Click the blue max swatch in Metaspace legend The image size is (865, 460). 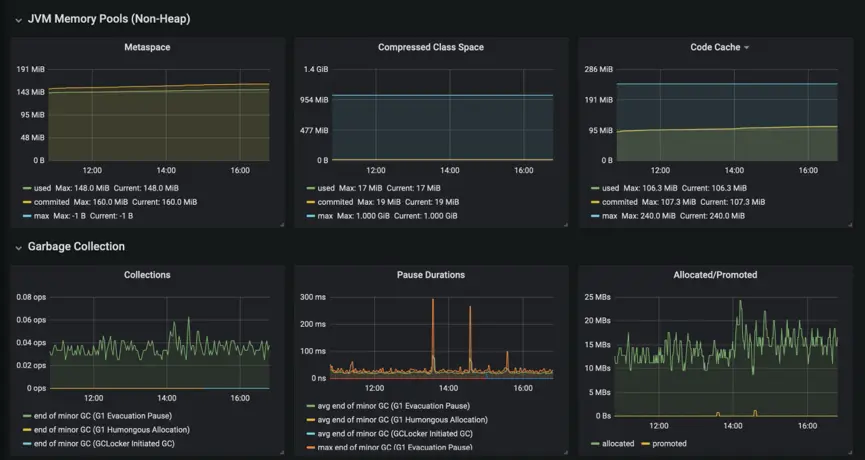point(27,216)
